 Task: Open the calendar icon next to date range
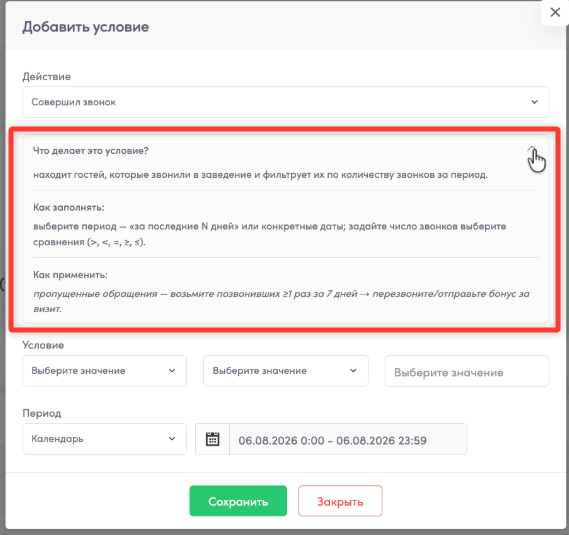(212, 439)
